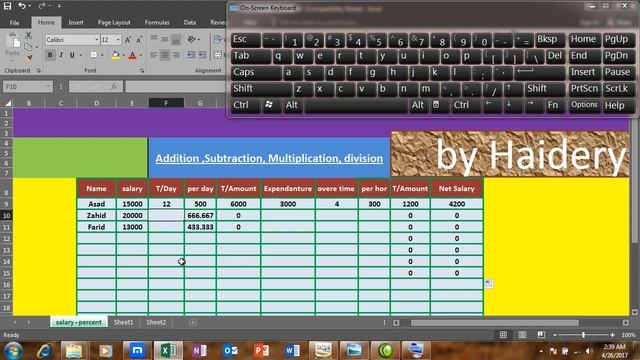Image resolution: width=640 pixels, height=360 pixels.
Task: Switch to the Formulas tab
Action: (x=157, y=22)
